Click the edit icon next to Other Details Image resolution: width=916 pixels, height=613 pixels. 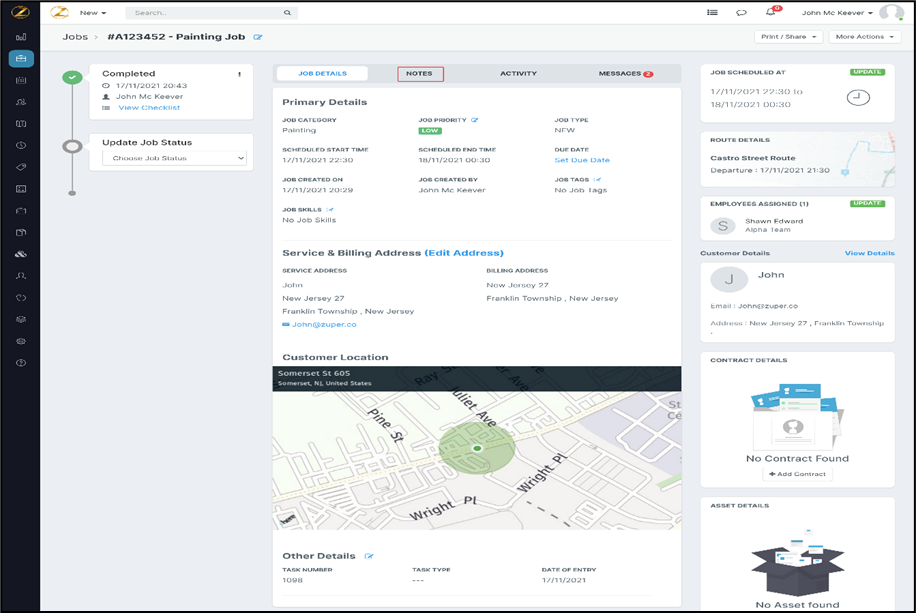tap(369, 556)
